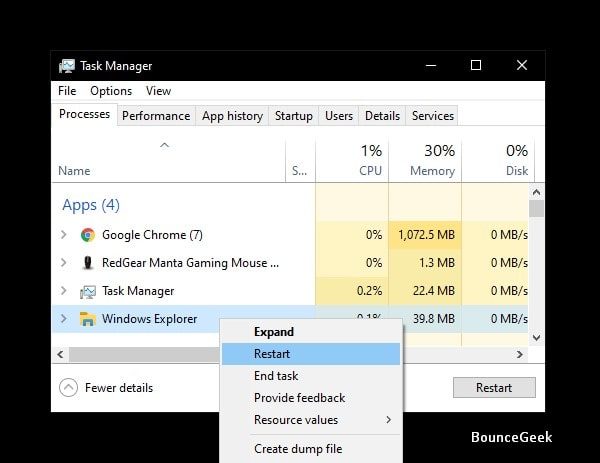The height and width of the screenshot is (463, 600).
Task: Click the 39.8 MB memory value
Action: tap(434, 319)
